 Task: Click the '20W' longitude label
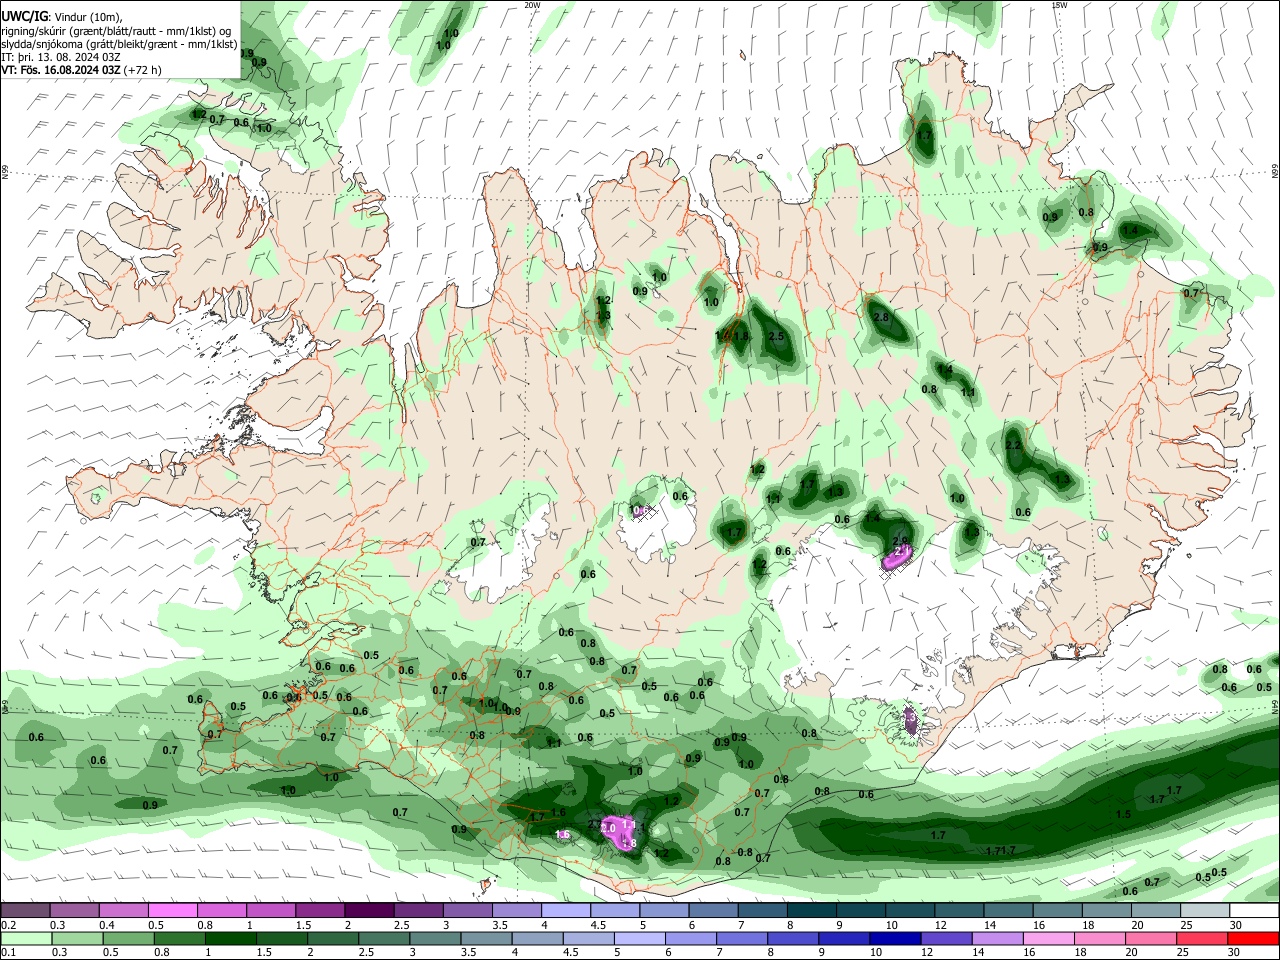[x=532, y=5]
